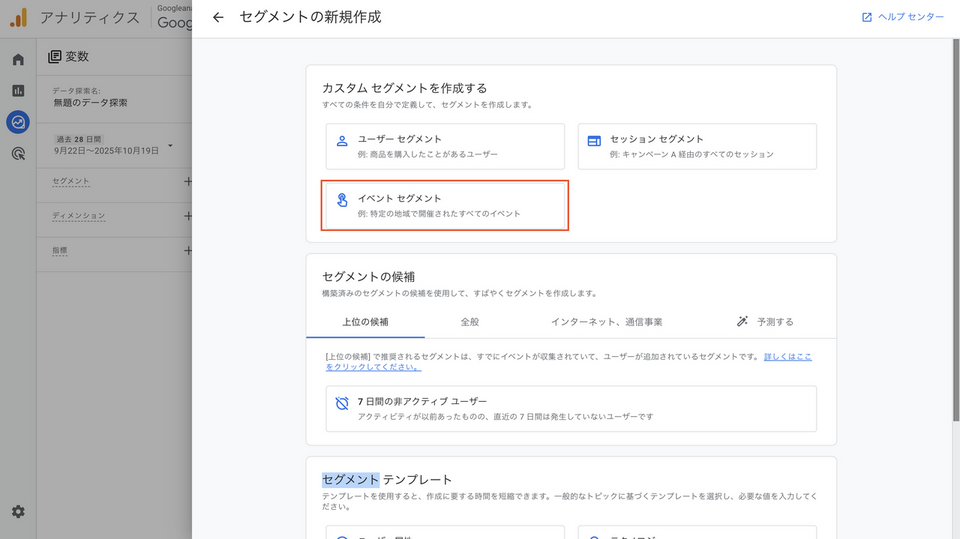Select 7 日間の非アクティブ ユーザー suggestion
The height and width of the screenshot is (539, 960).
[571, 408]
